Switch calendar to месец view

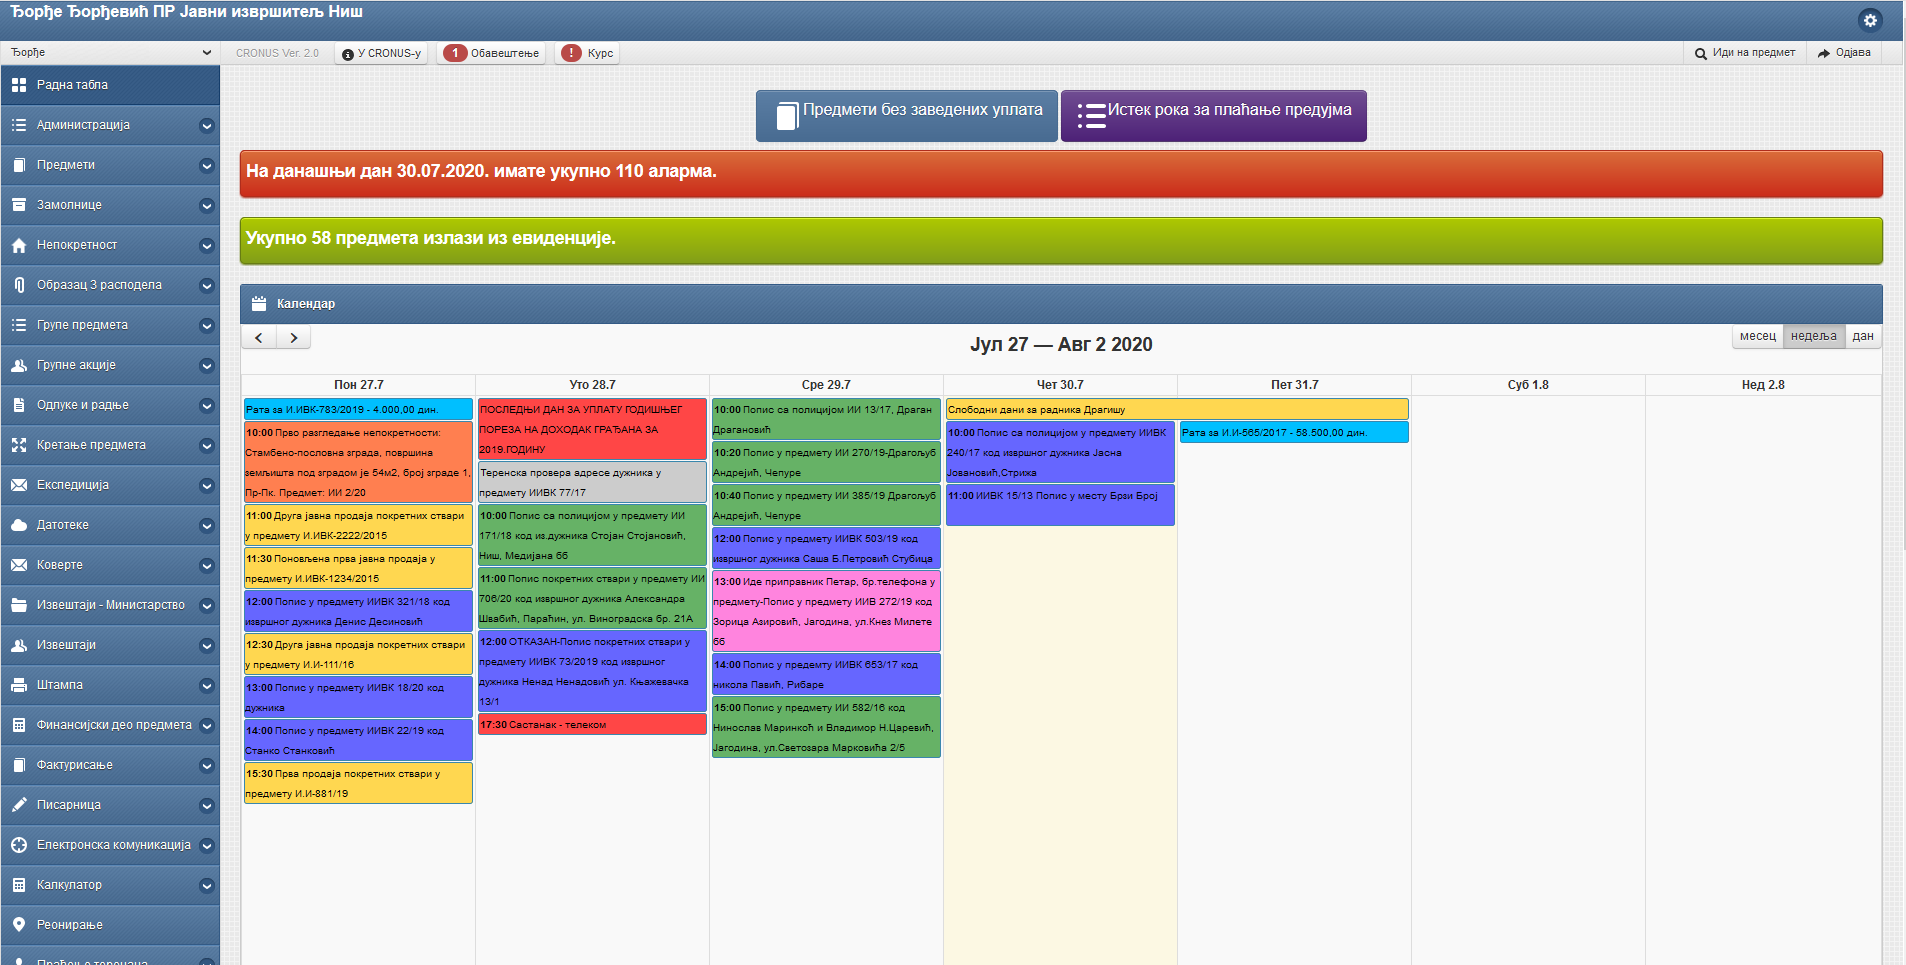click(1757, 337)
